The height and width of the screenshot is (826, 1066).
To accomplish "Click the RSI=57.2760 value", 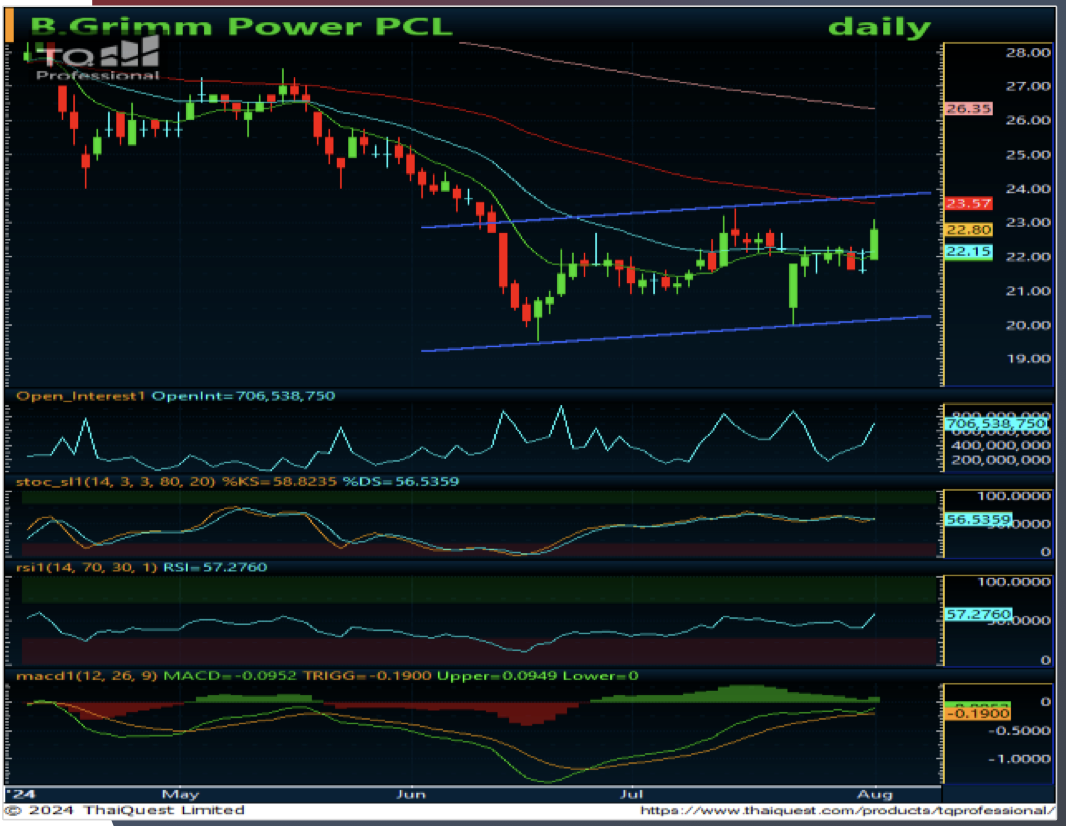I will tap(215, 568).
